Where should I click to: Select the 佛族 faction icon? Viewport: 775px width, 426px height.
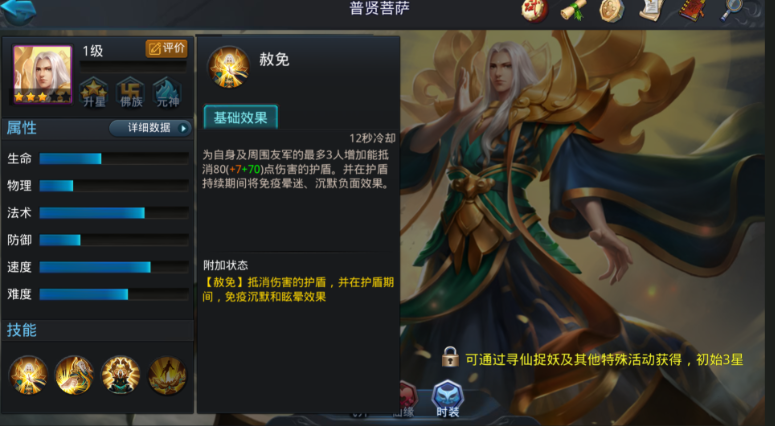click(x=130, y=93)
